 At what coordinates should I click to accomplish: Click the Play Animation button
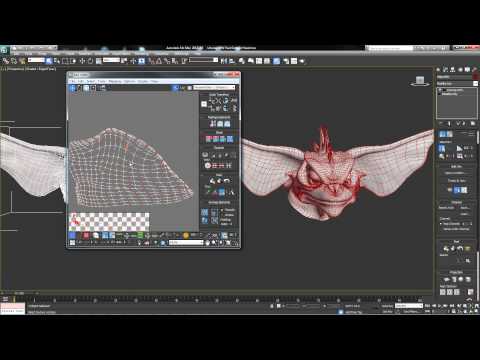(440, 305)
